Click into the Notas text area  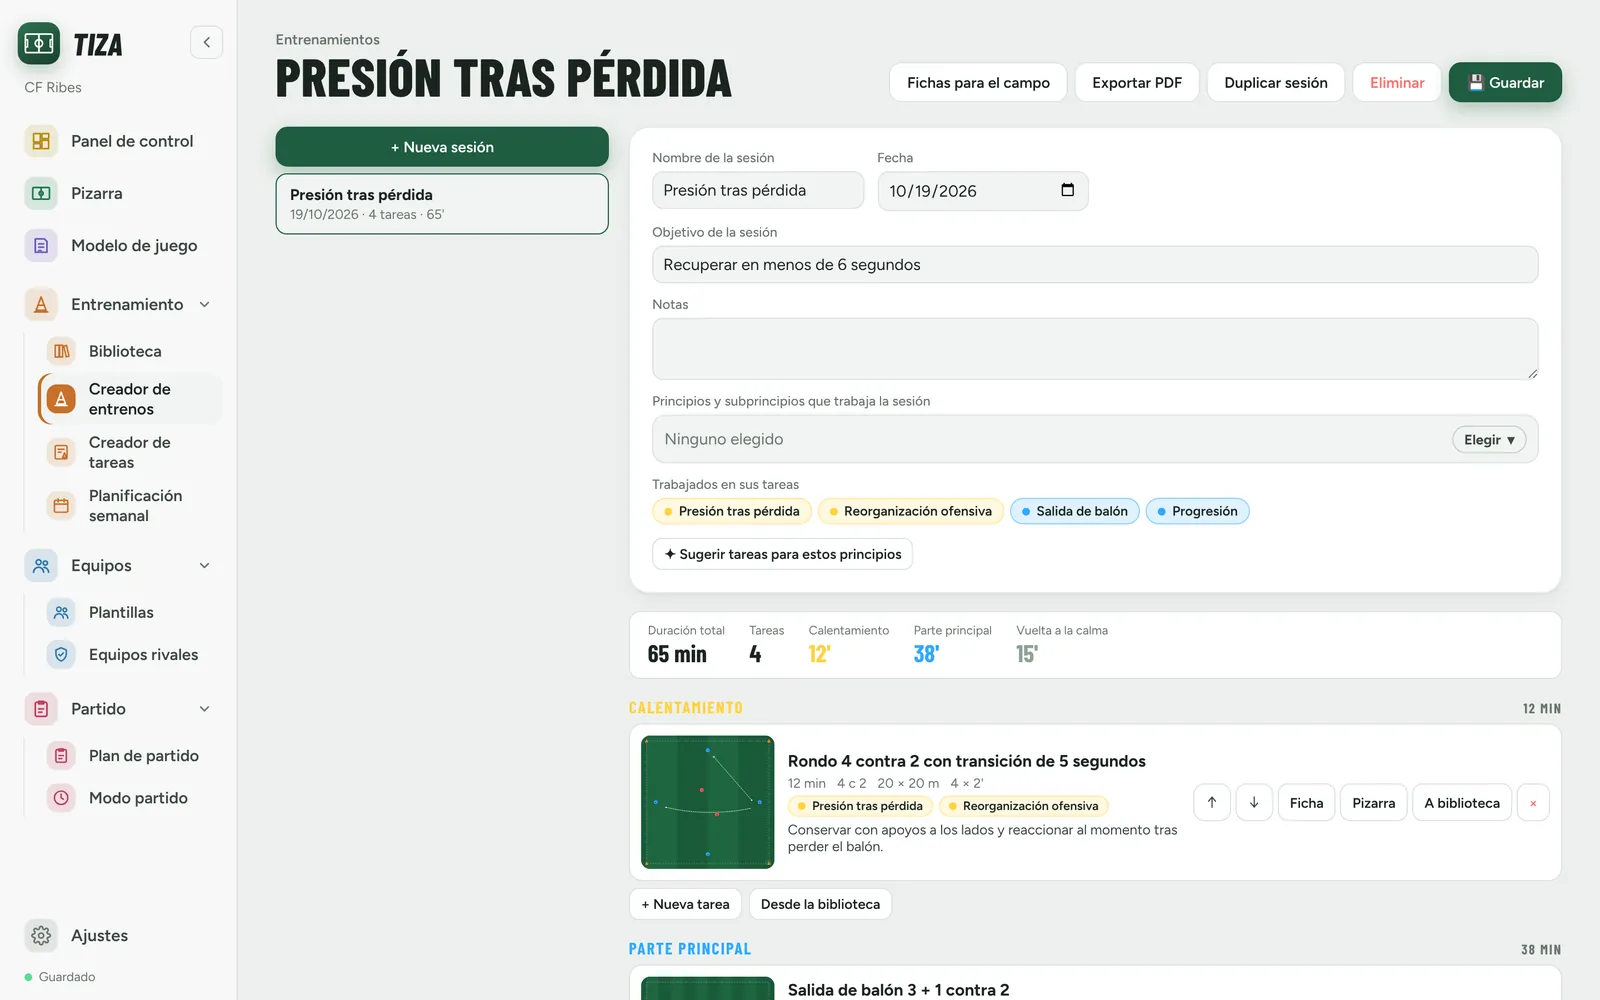click(x=1095, y=349)
